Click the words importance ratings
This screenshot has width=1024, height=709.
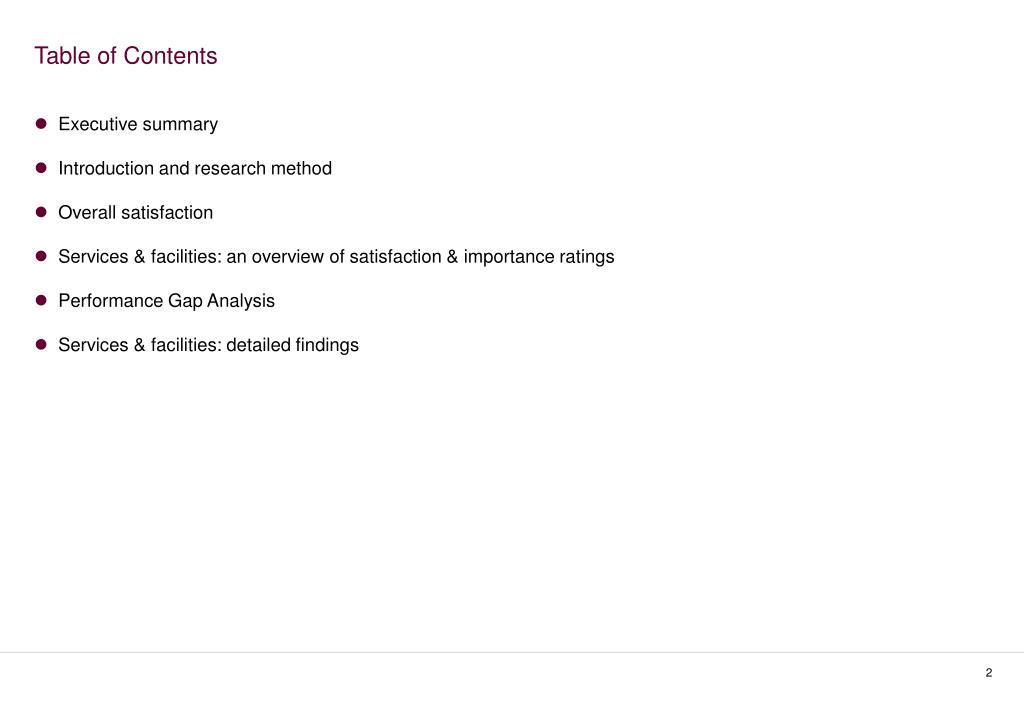[539, 257]
